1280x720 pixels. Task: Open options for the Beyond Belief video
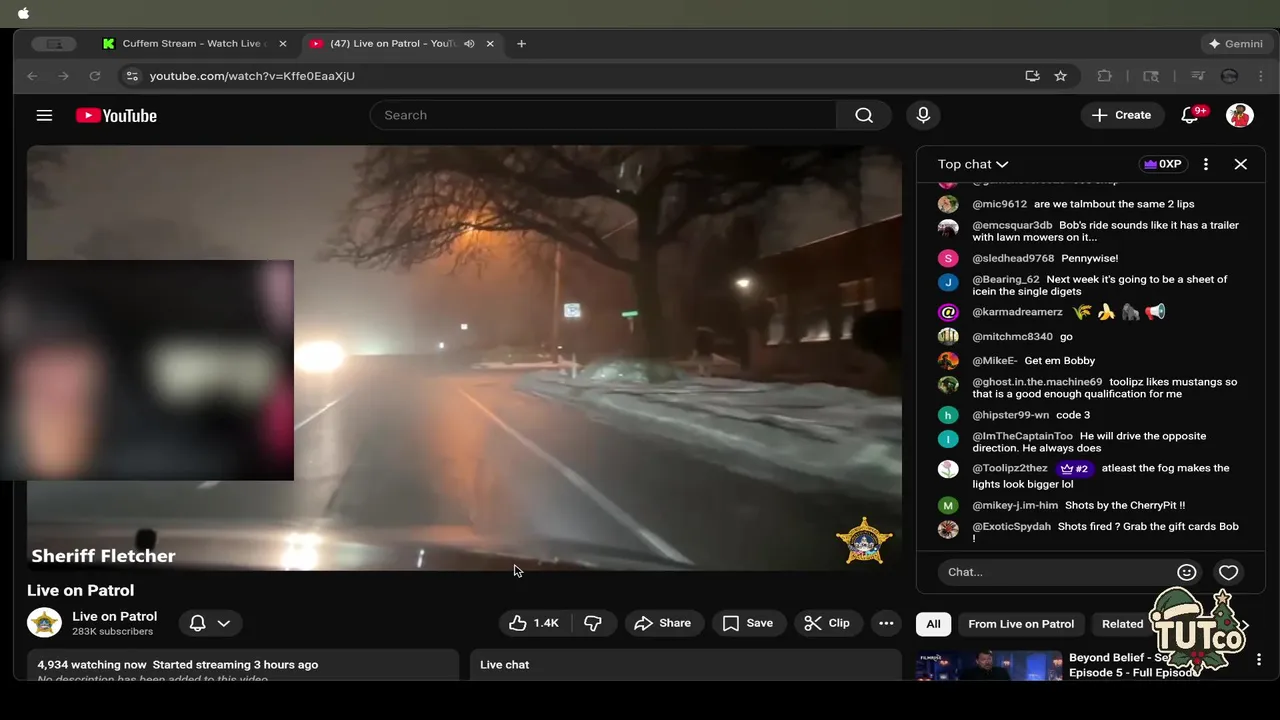1259,659
